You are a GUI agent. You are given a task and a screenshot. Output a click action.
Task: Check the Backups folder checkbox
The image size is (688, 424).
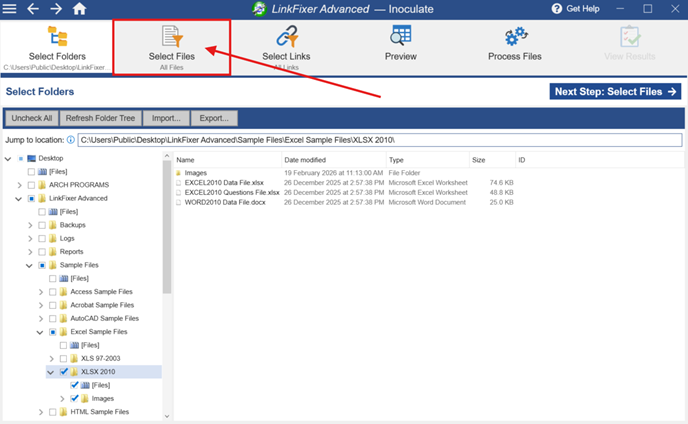click(42, 225)
